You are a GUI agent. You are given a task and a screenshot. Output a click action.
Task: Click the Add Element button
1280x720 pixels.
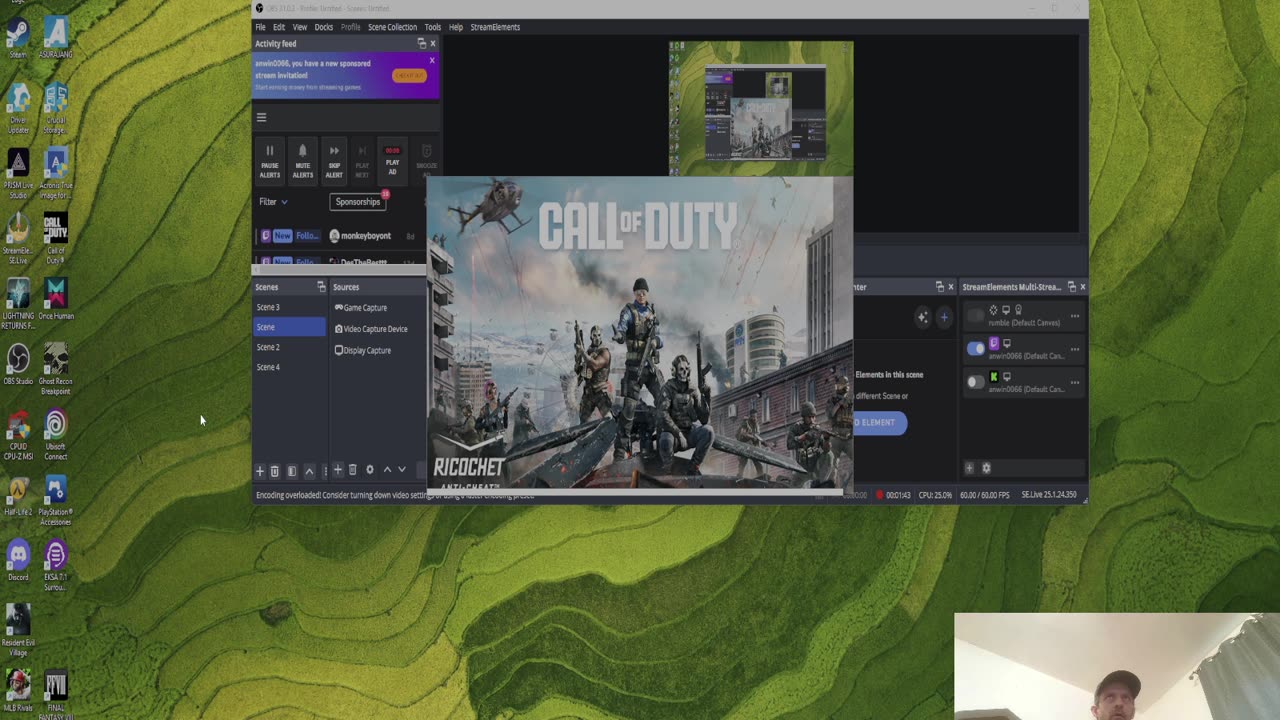point(879,422)
